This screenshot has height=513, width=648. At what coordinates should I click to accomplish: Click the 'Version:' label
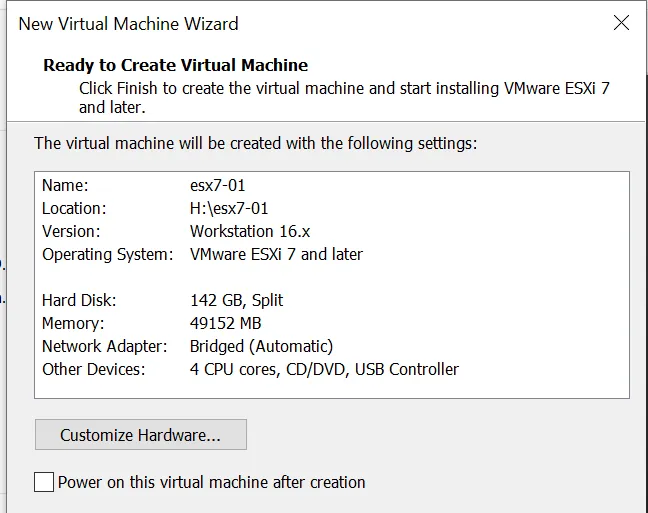[x=71, y=231]
